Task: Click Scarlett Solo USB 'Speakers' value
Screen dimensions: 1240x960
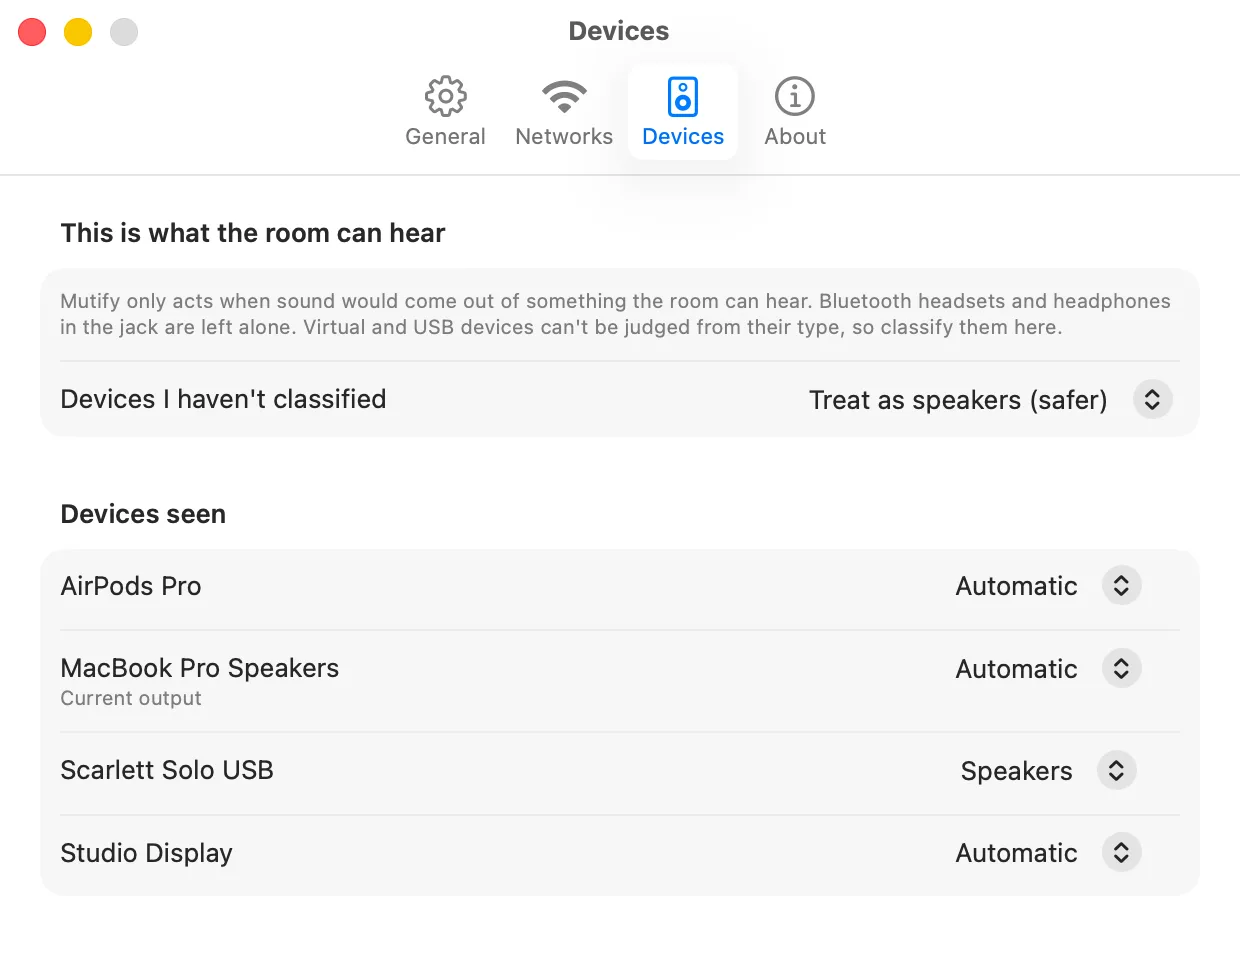Action: (1016, 771)
